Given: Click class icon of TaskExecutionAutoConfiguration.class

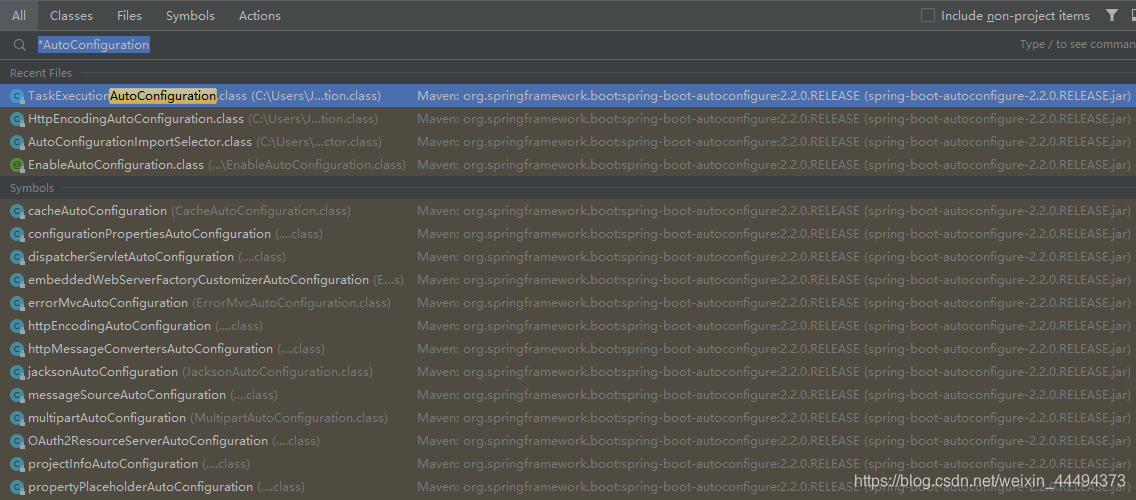Looking at the screenshot, I should click(x=17, y=96).
